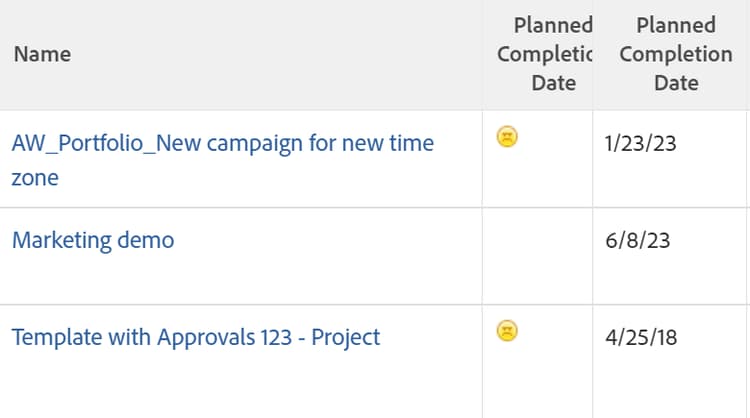Open Template with Approvals 123 - Project link

tap(196, 337)
